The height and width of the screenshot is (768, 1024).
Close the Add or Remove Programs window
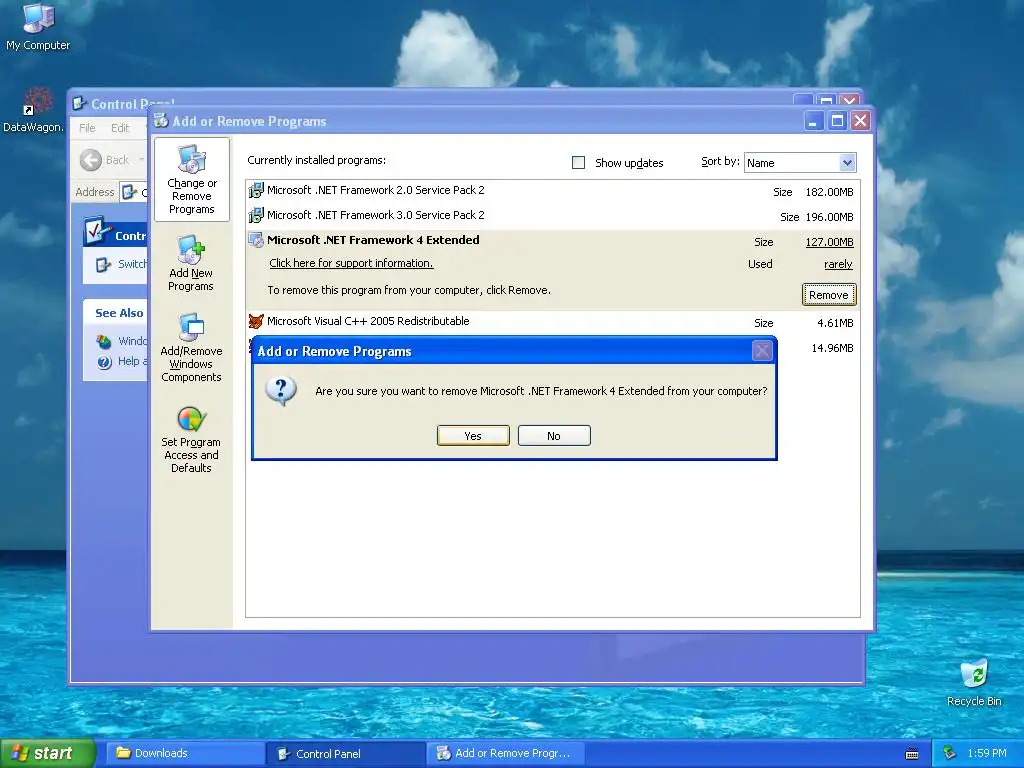pos(861,121)
